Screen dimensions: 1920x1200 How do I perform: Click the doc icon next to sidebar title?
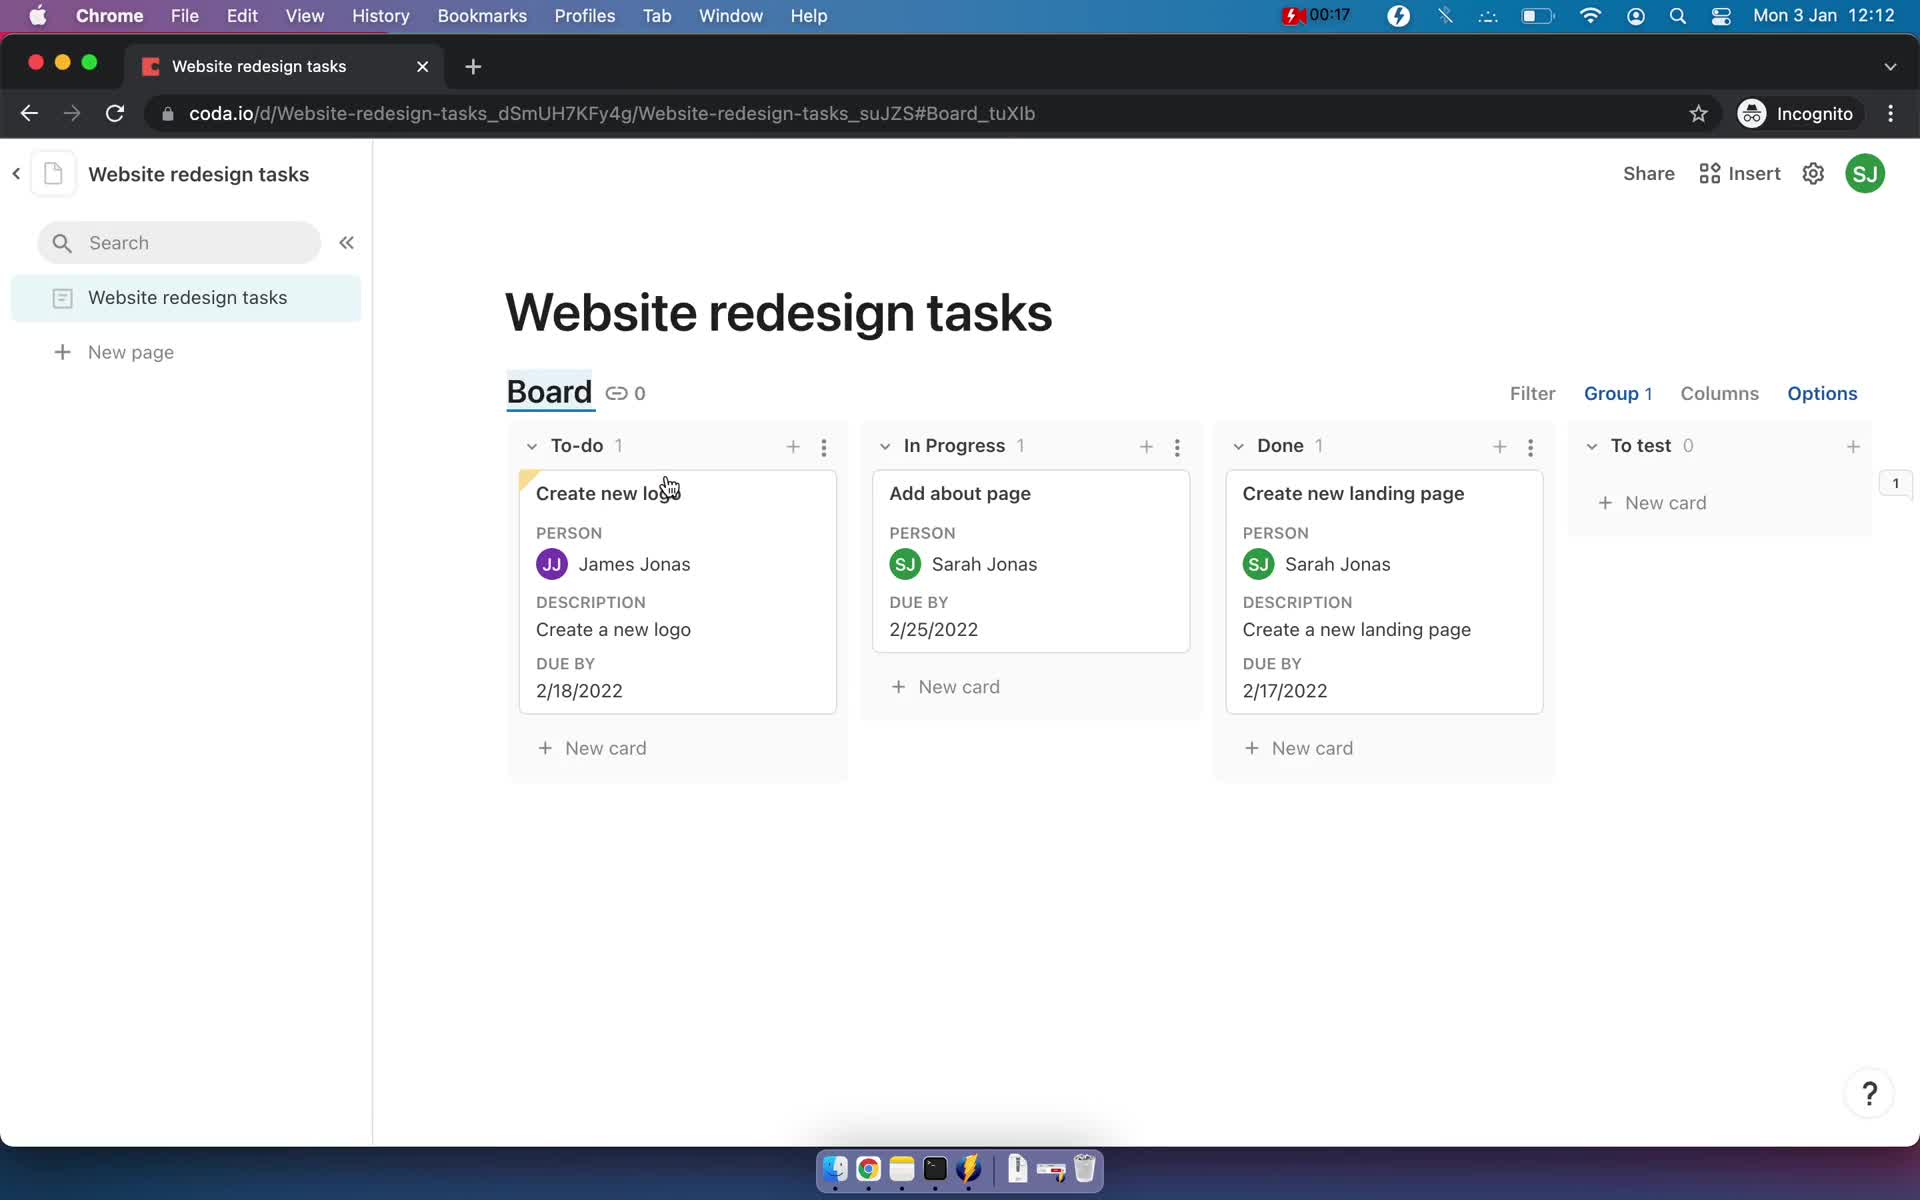point(54,174)
